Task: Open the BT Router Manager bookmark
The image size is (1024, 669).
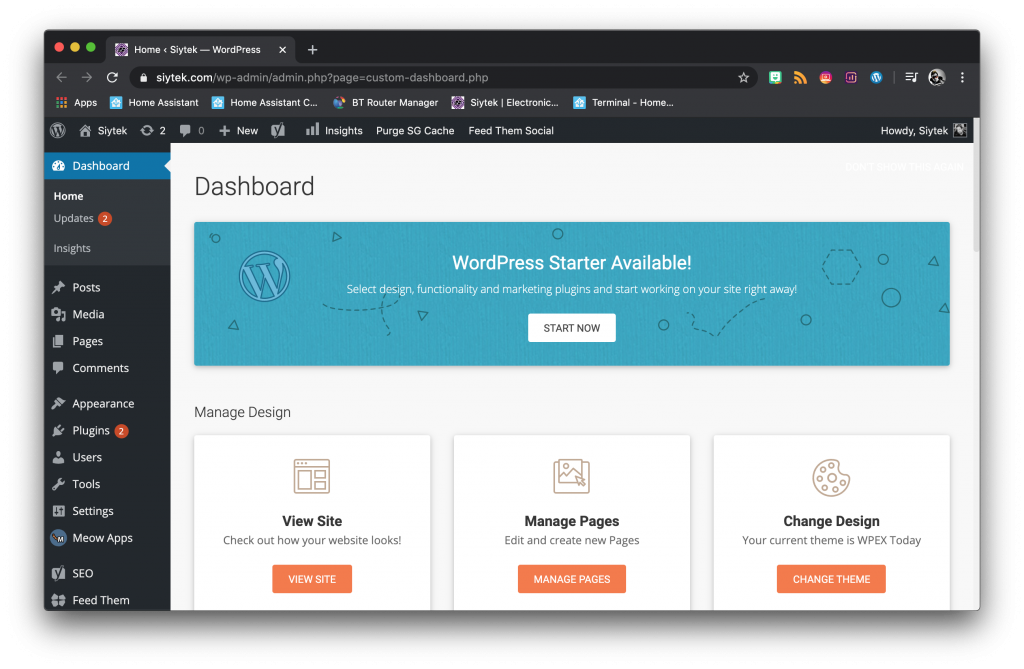Action: point(385,103)
